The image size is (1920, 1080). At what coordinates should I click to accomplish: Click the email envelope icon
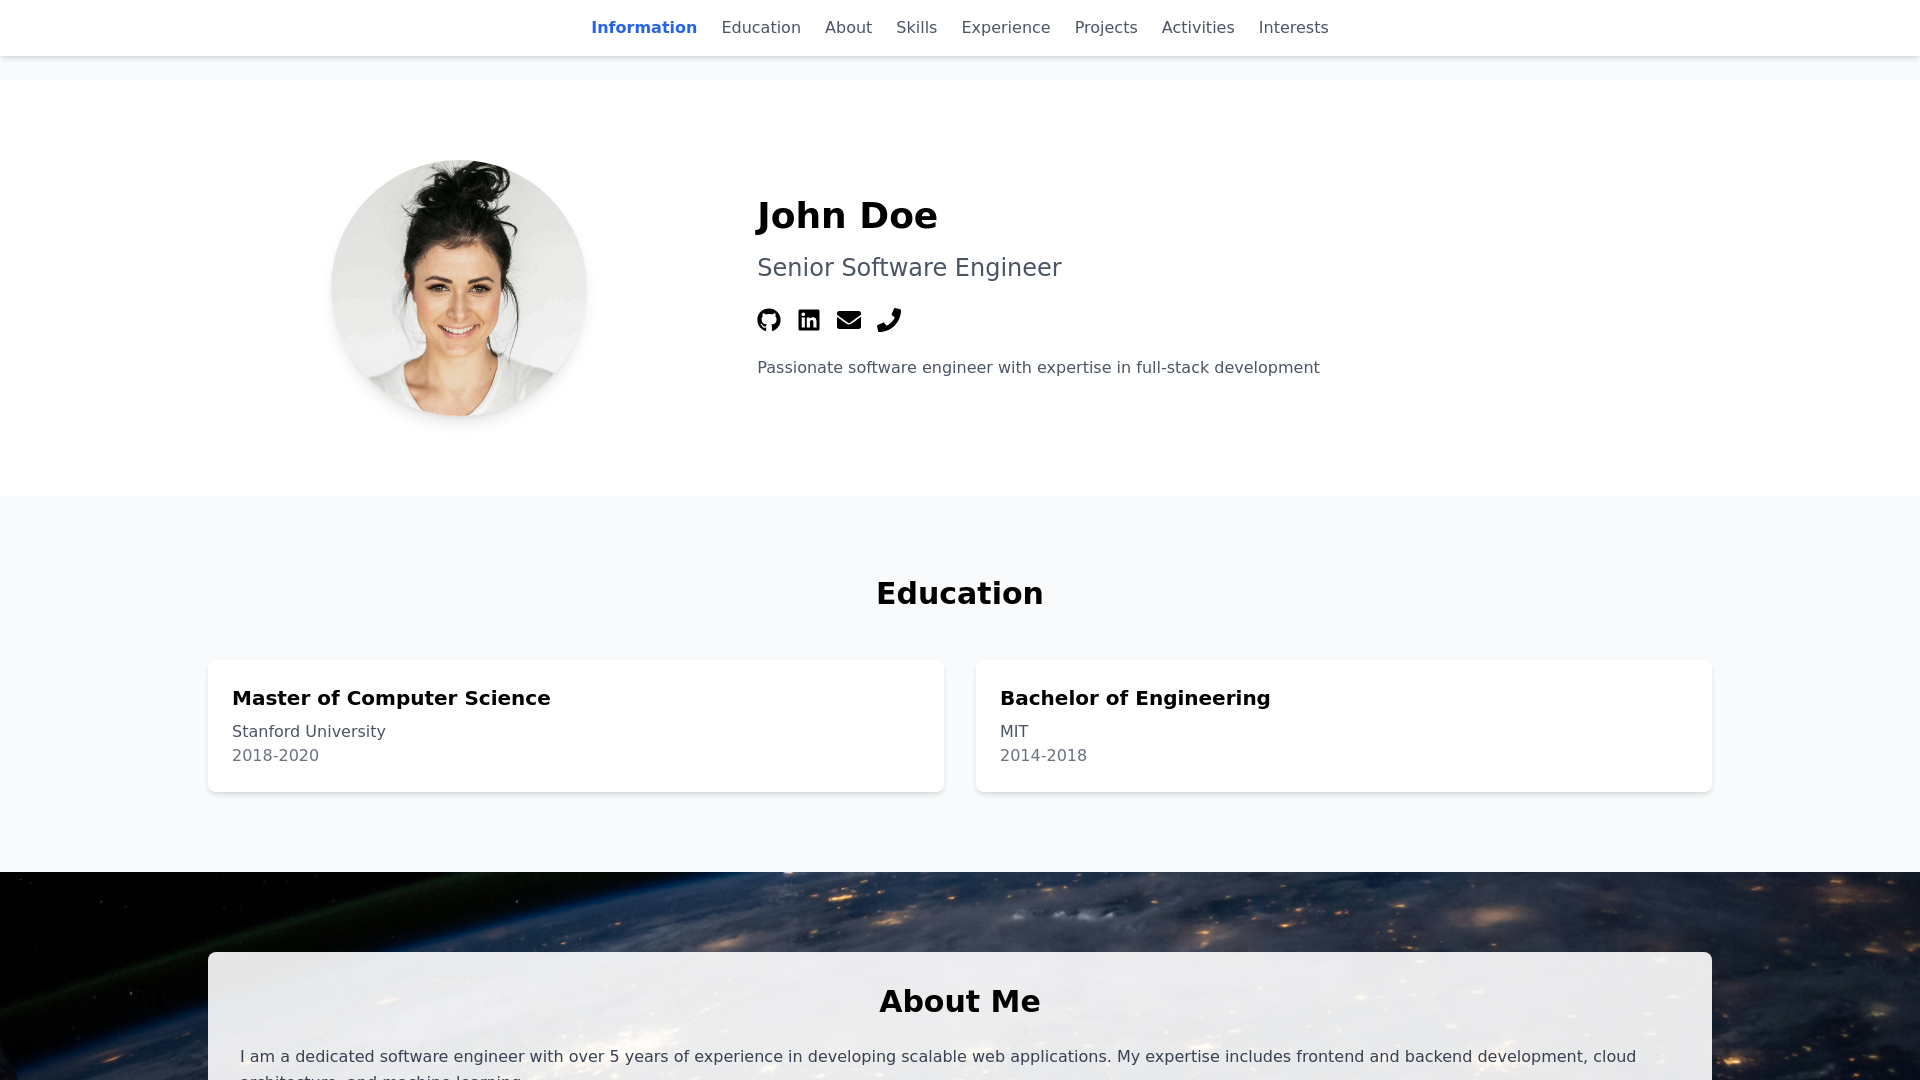[x=848, y=320]
